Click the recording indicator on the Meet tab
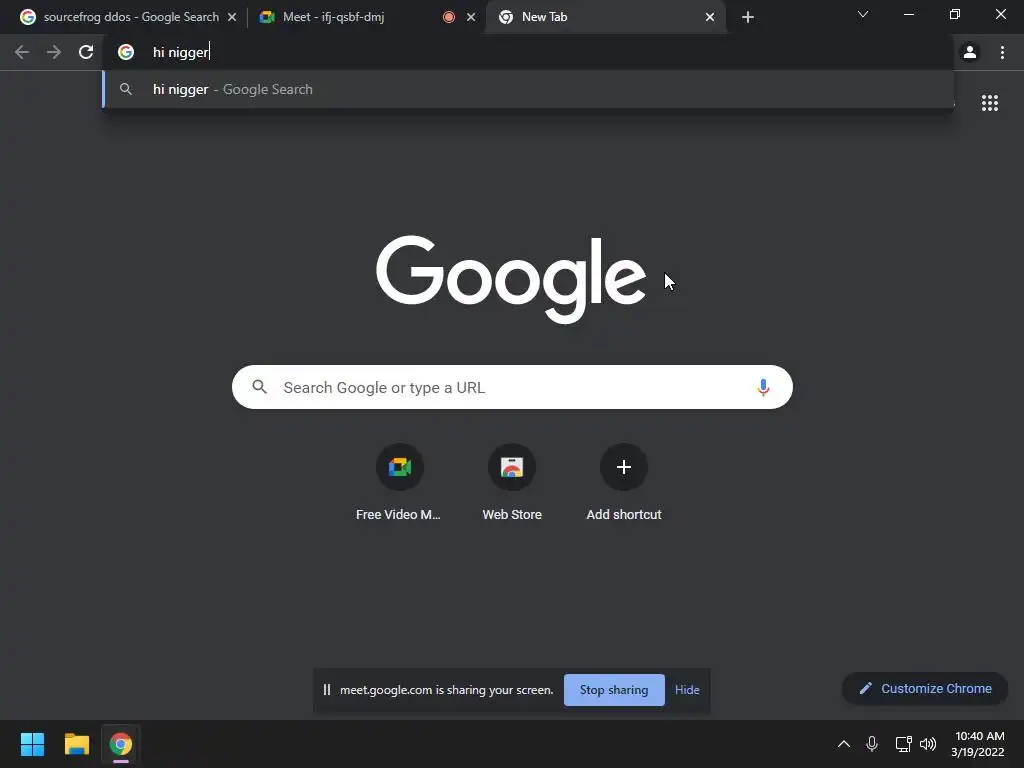Screen dimensions: 1024x768 (x=449, y=17)
